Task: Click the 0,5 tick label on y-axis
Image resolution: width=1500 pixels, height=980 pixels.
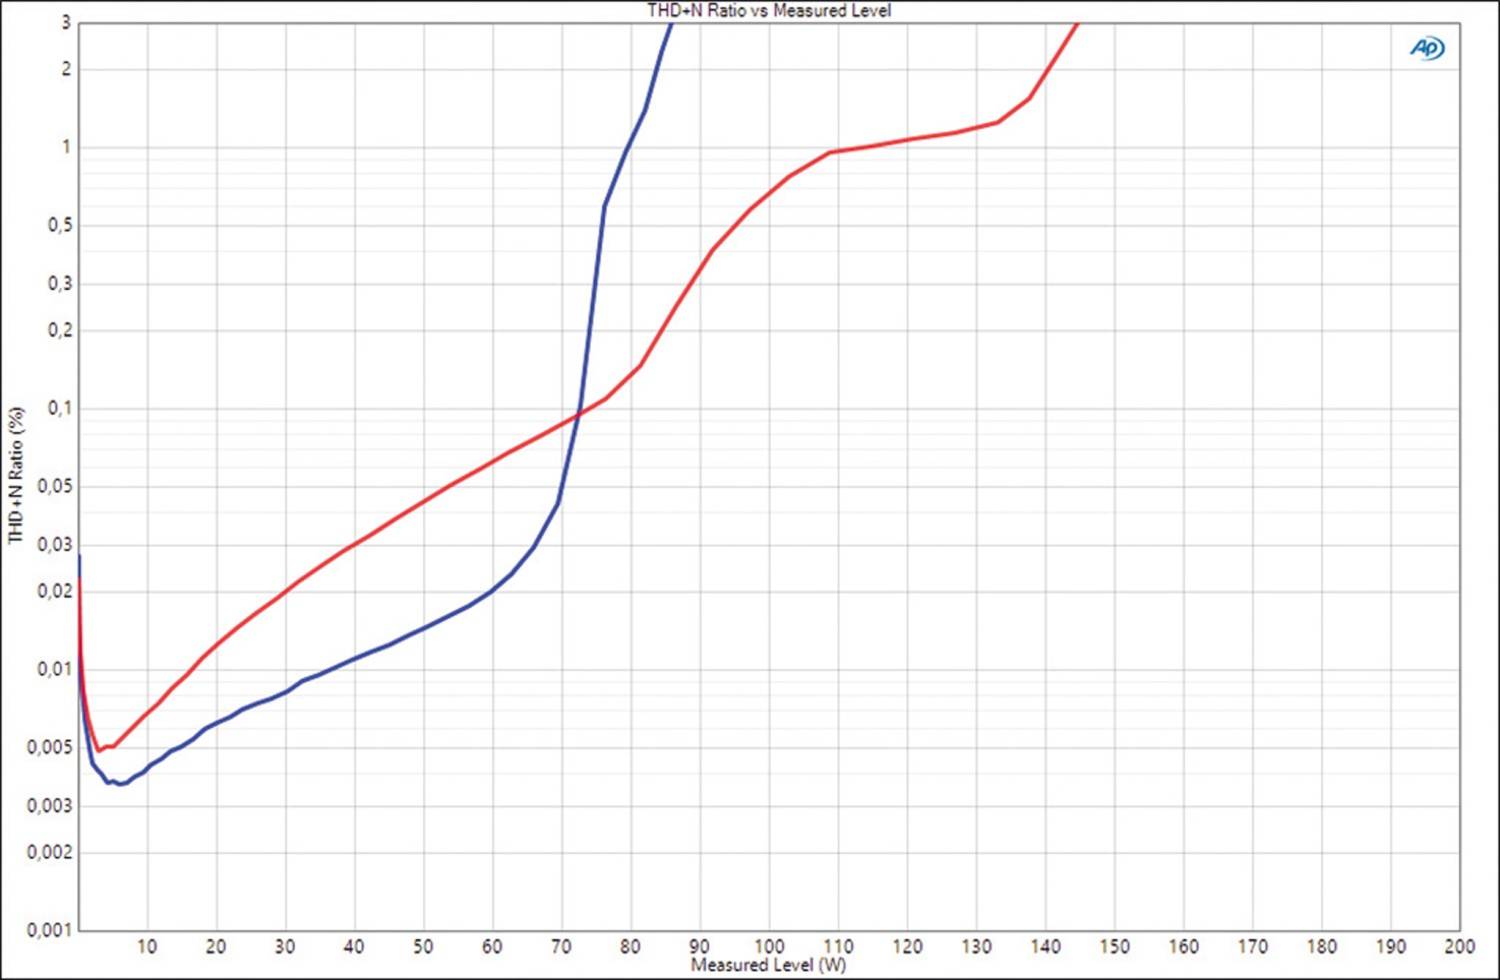Action: pyautogui.click(x=59, y=226)
